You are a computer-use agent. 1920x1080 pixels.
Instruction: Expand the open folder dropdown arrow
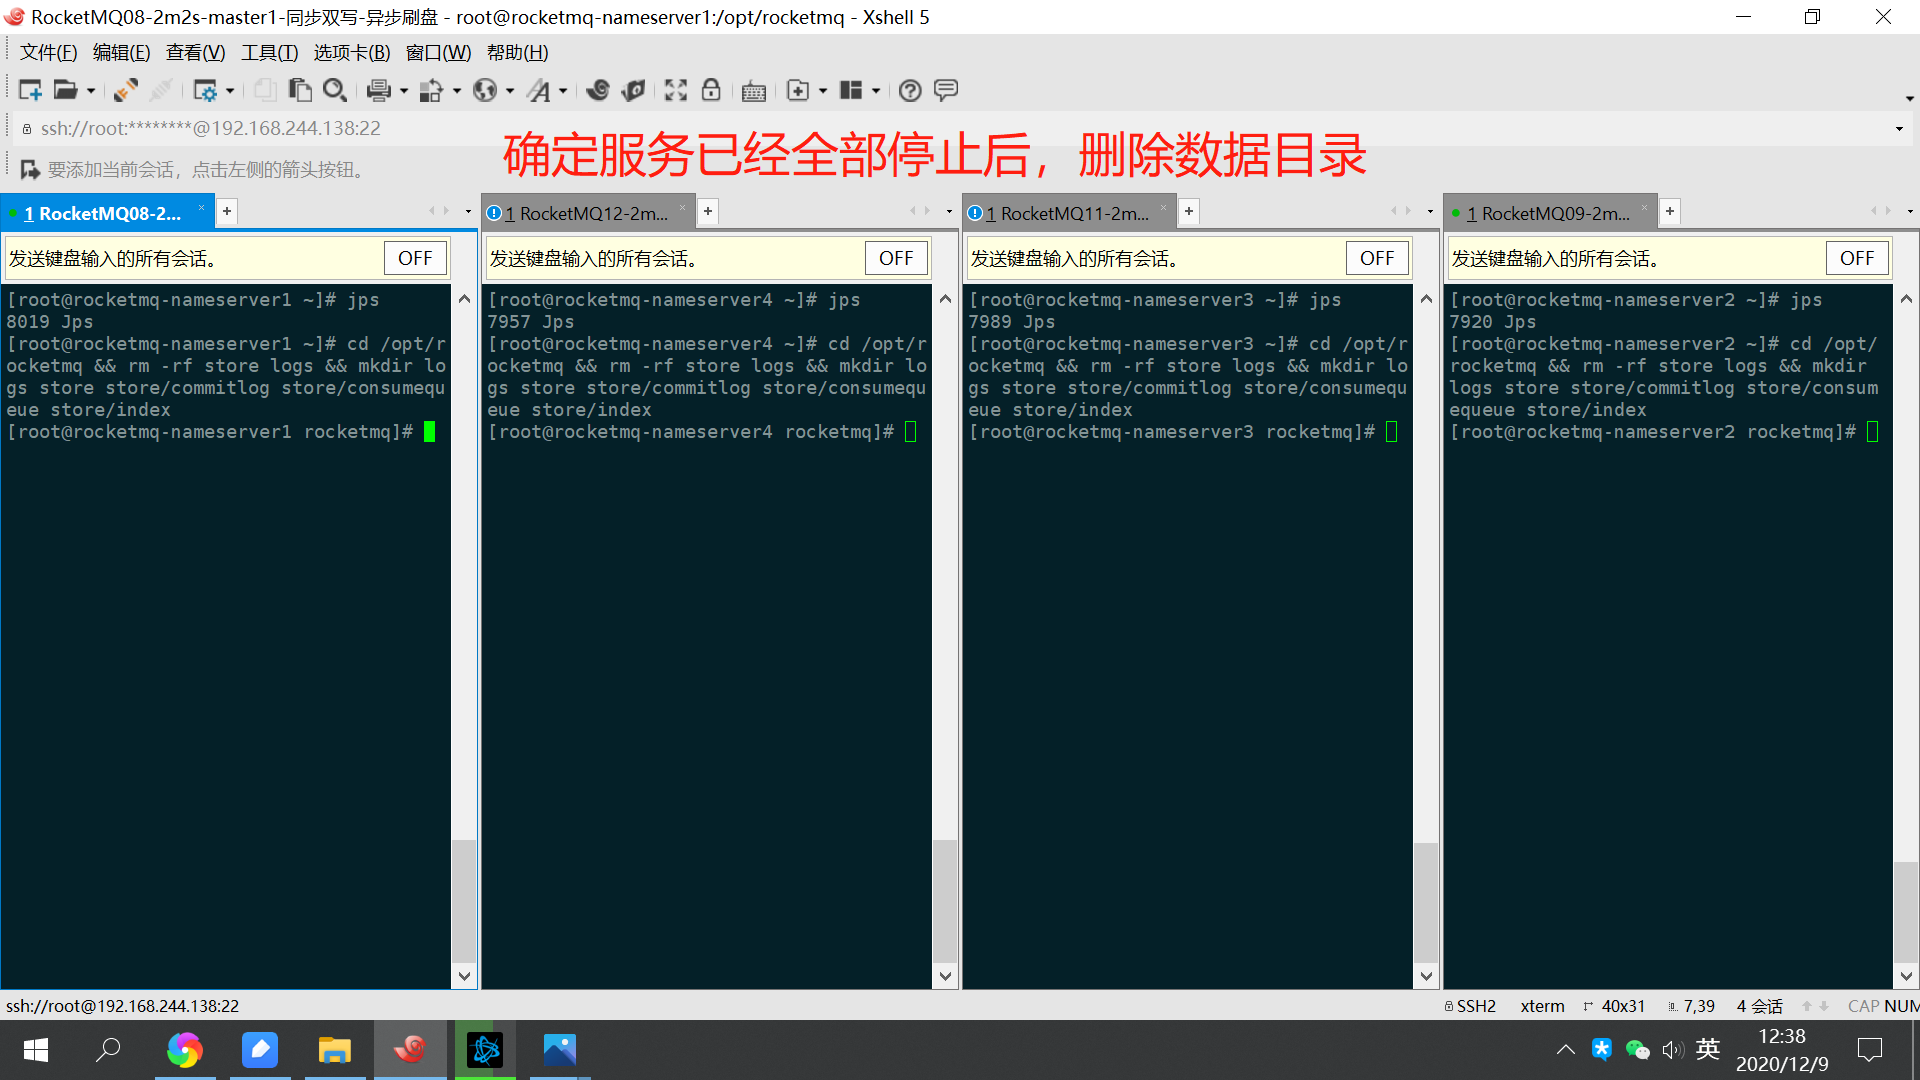tap(91, 91)
